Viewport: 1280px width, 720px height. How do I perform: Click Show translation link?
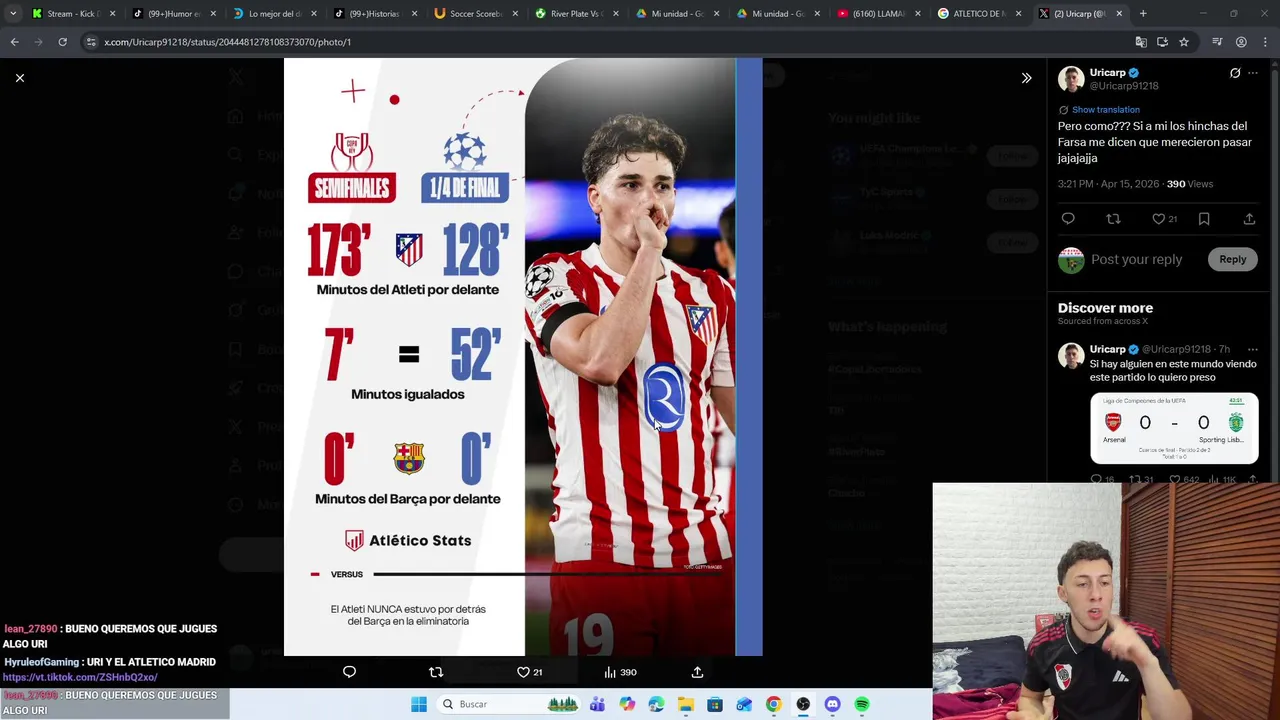[x=1105, y=110]
